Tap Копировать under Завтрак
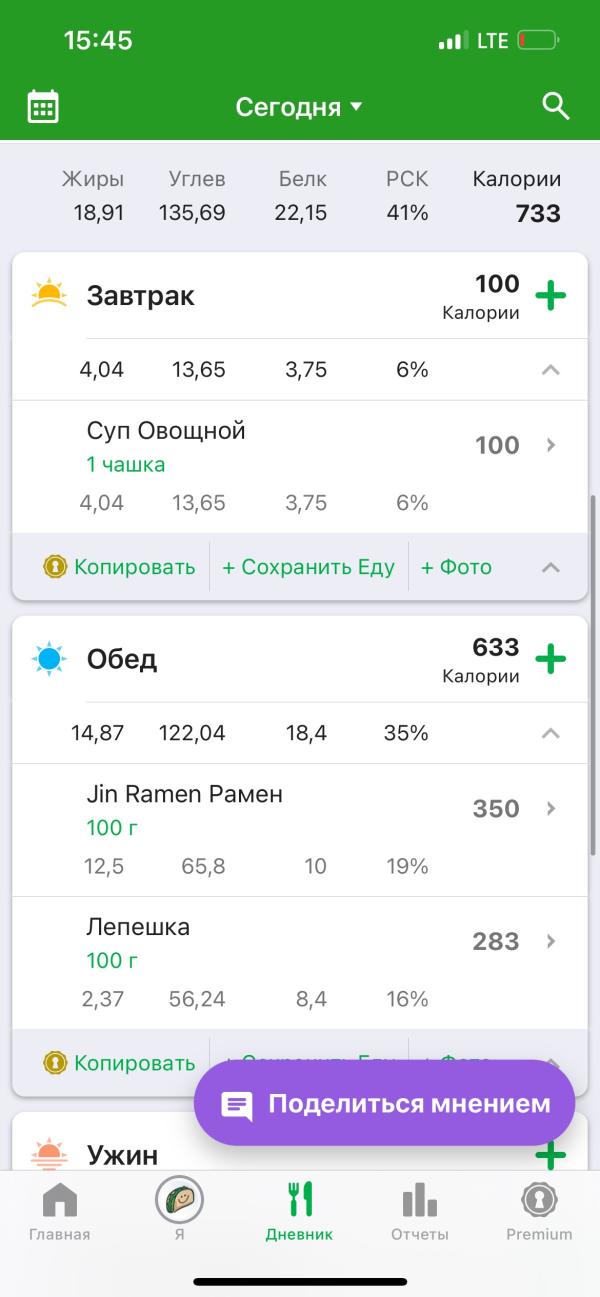The width and height of the screenshot is (600, 1297). (x=119, y=567)
